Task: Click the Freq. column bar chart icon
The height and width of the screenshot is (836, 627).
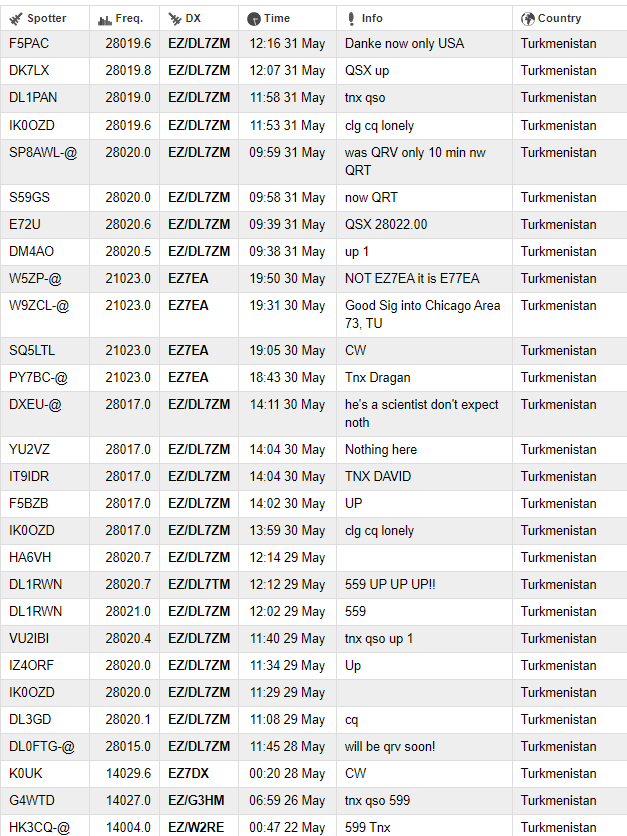Action: coord(104,20)
